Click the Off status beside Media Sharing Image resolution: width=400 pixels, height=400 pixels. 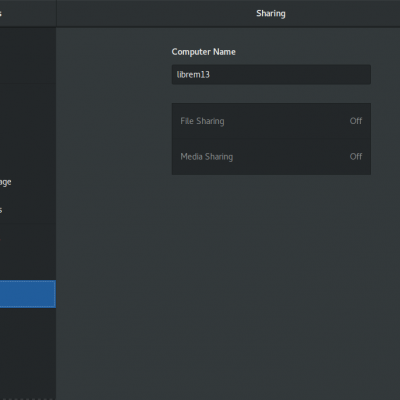356,157
